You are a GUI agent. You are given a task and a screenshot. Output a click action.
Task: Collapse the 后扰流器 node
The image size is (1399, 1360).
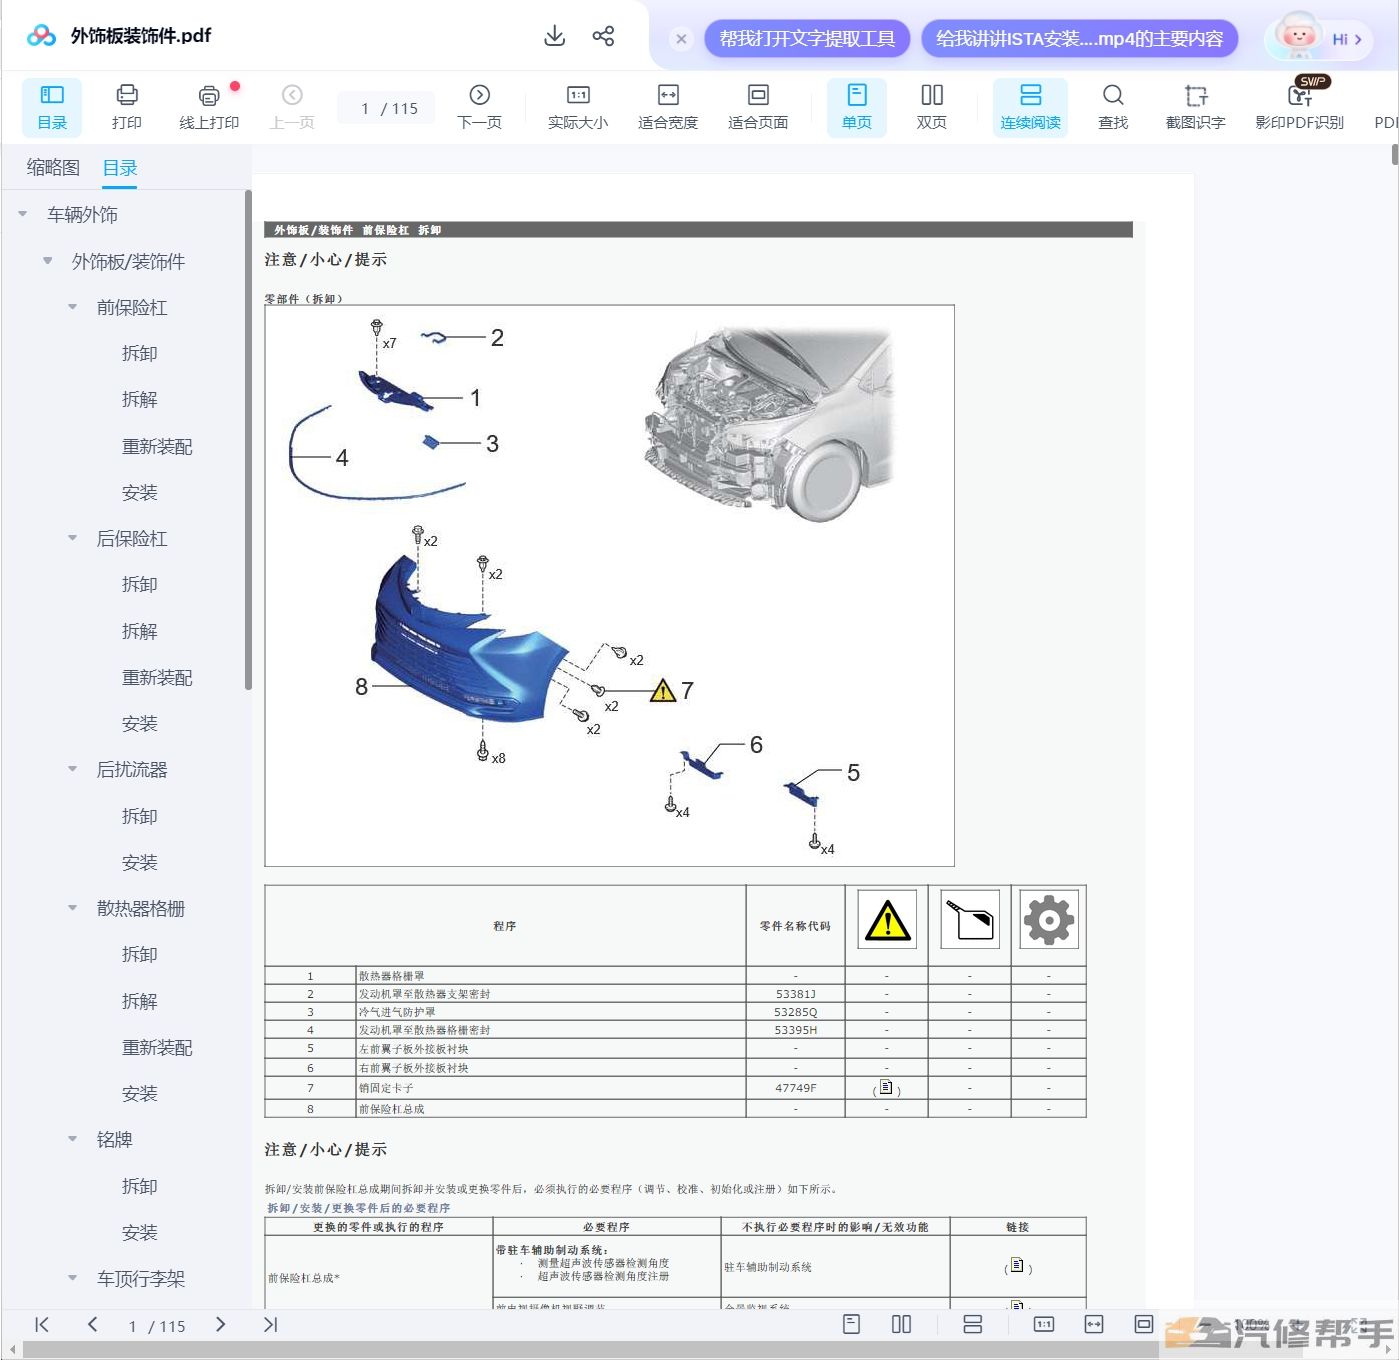(x=72, y=769)
